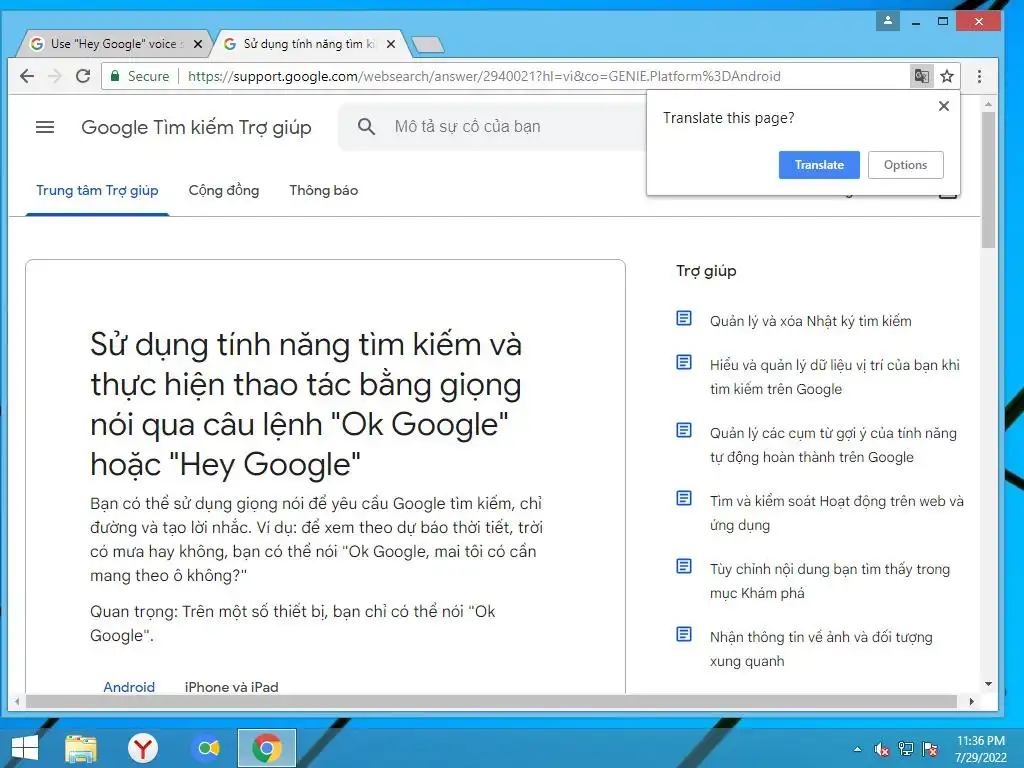Screen dimensions: 1024x768
Task: Select the 'iPhone và iPad' platform tab
Action: pos(231,686)
